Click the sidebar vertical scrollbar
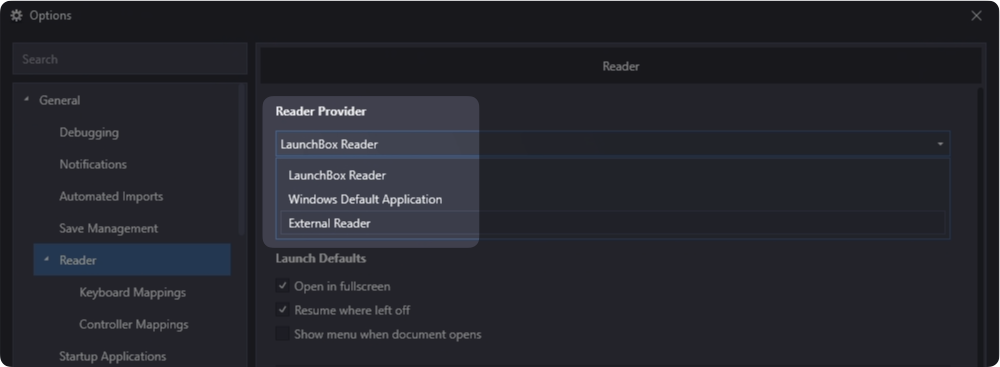 pos(242,160)
